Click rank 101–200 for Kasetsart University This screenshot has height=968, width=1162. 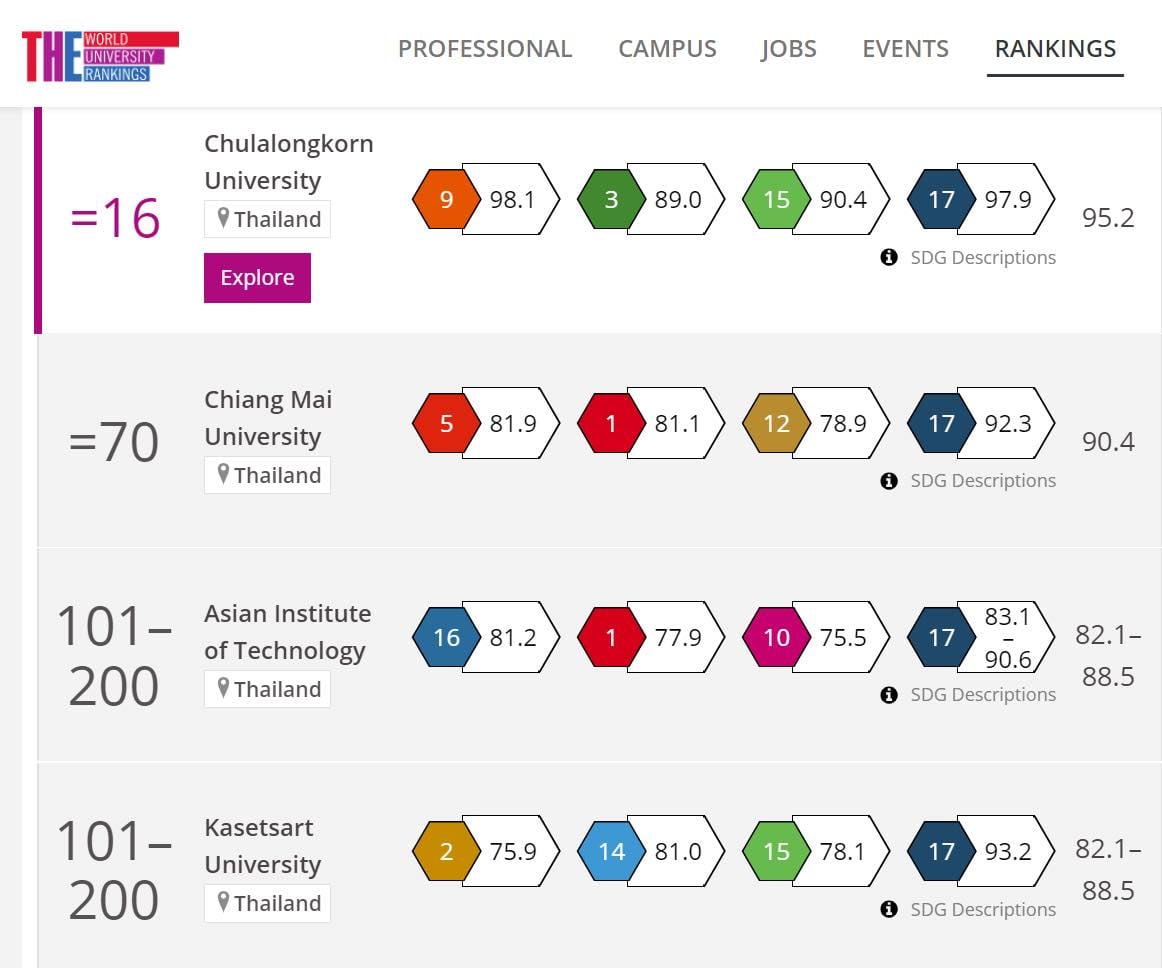coord(114,871)
